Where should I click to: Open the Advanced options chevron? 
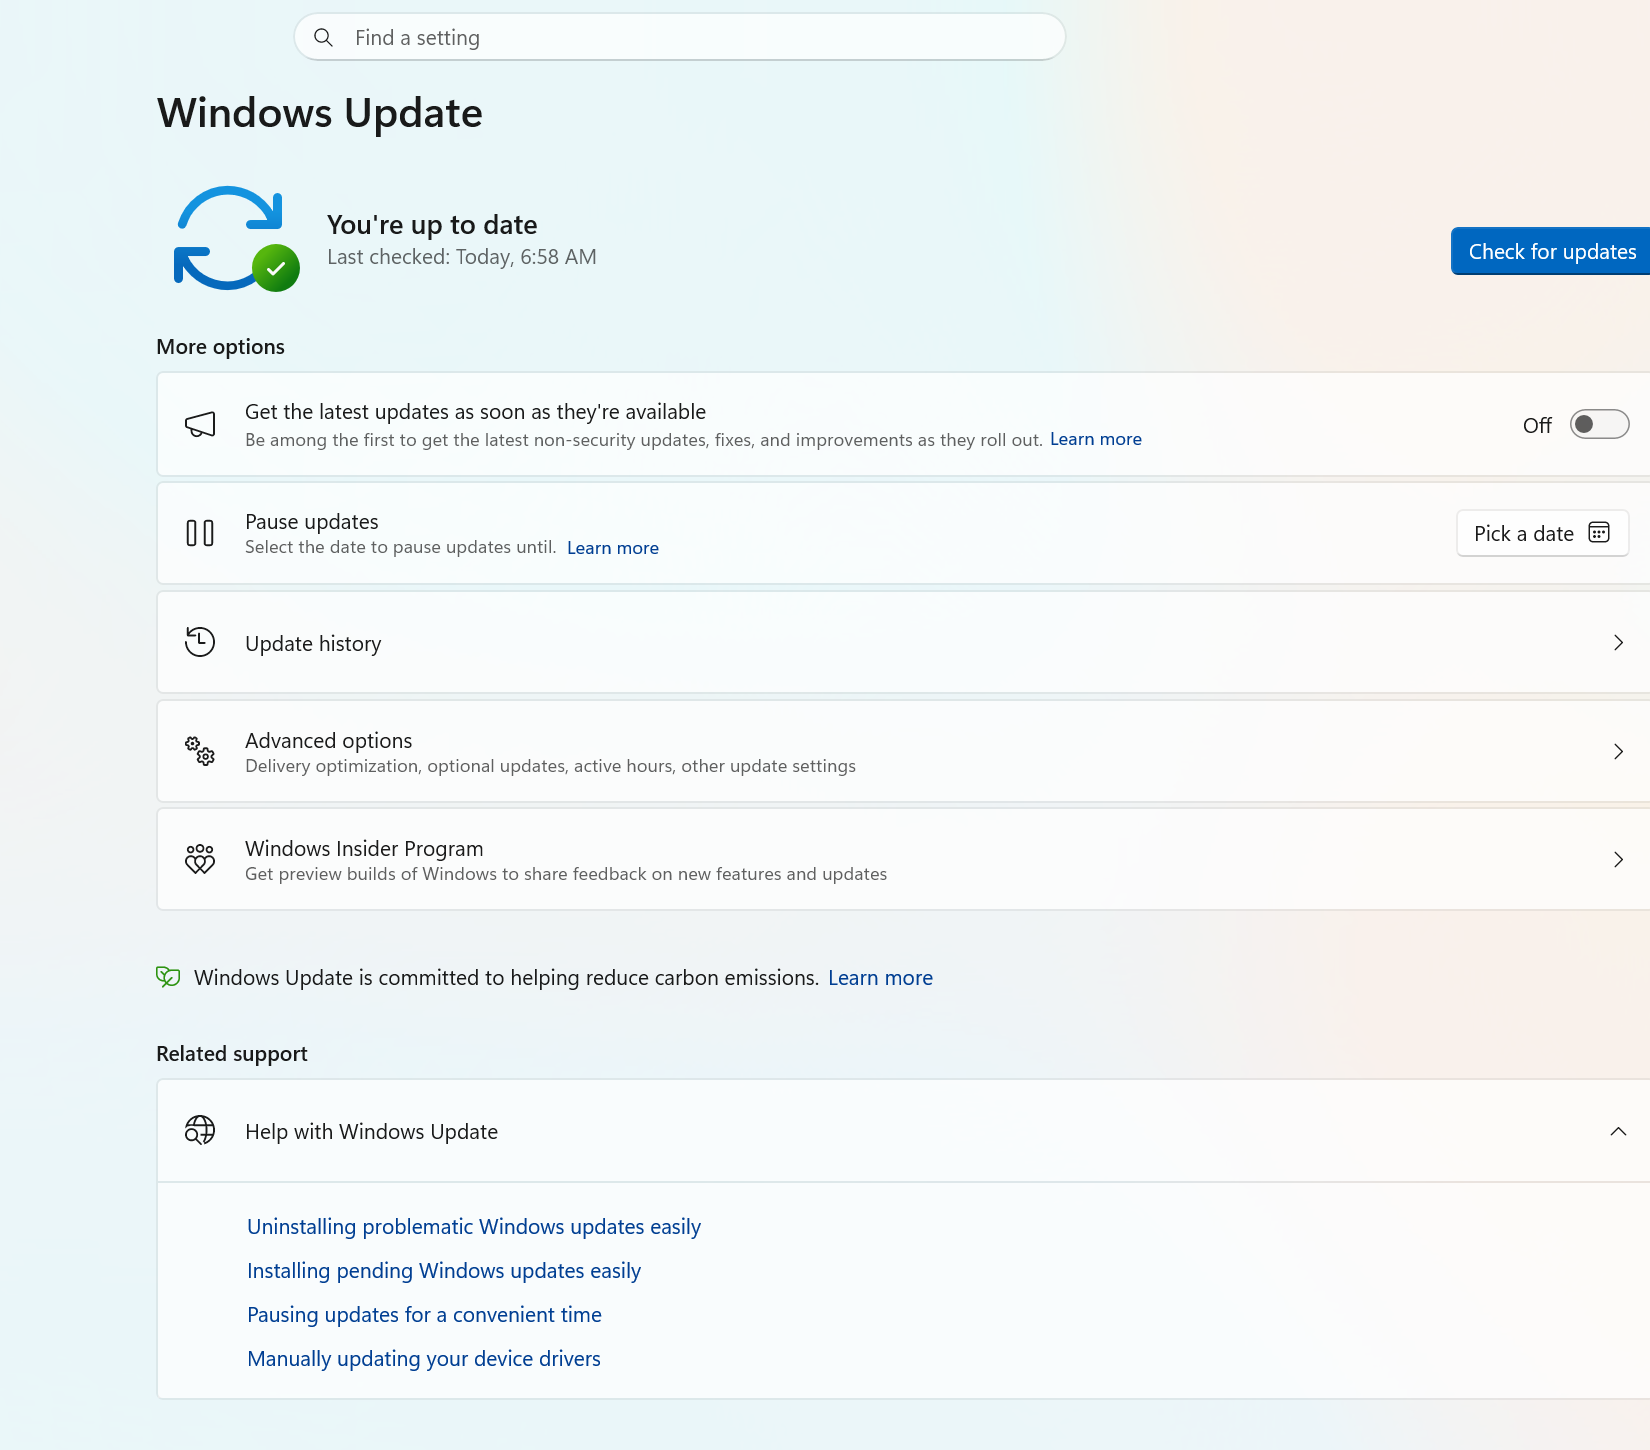click(1618, 752)
